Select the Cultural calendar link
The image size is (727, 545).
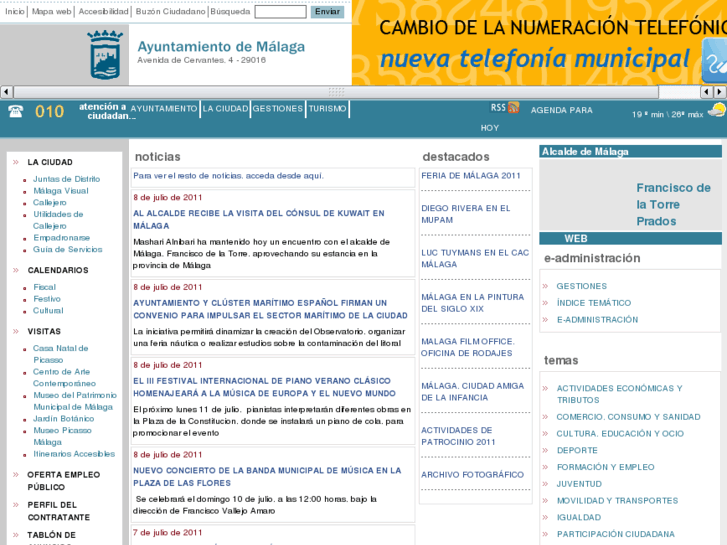tap(48, 311)
